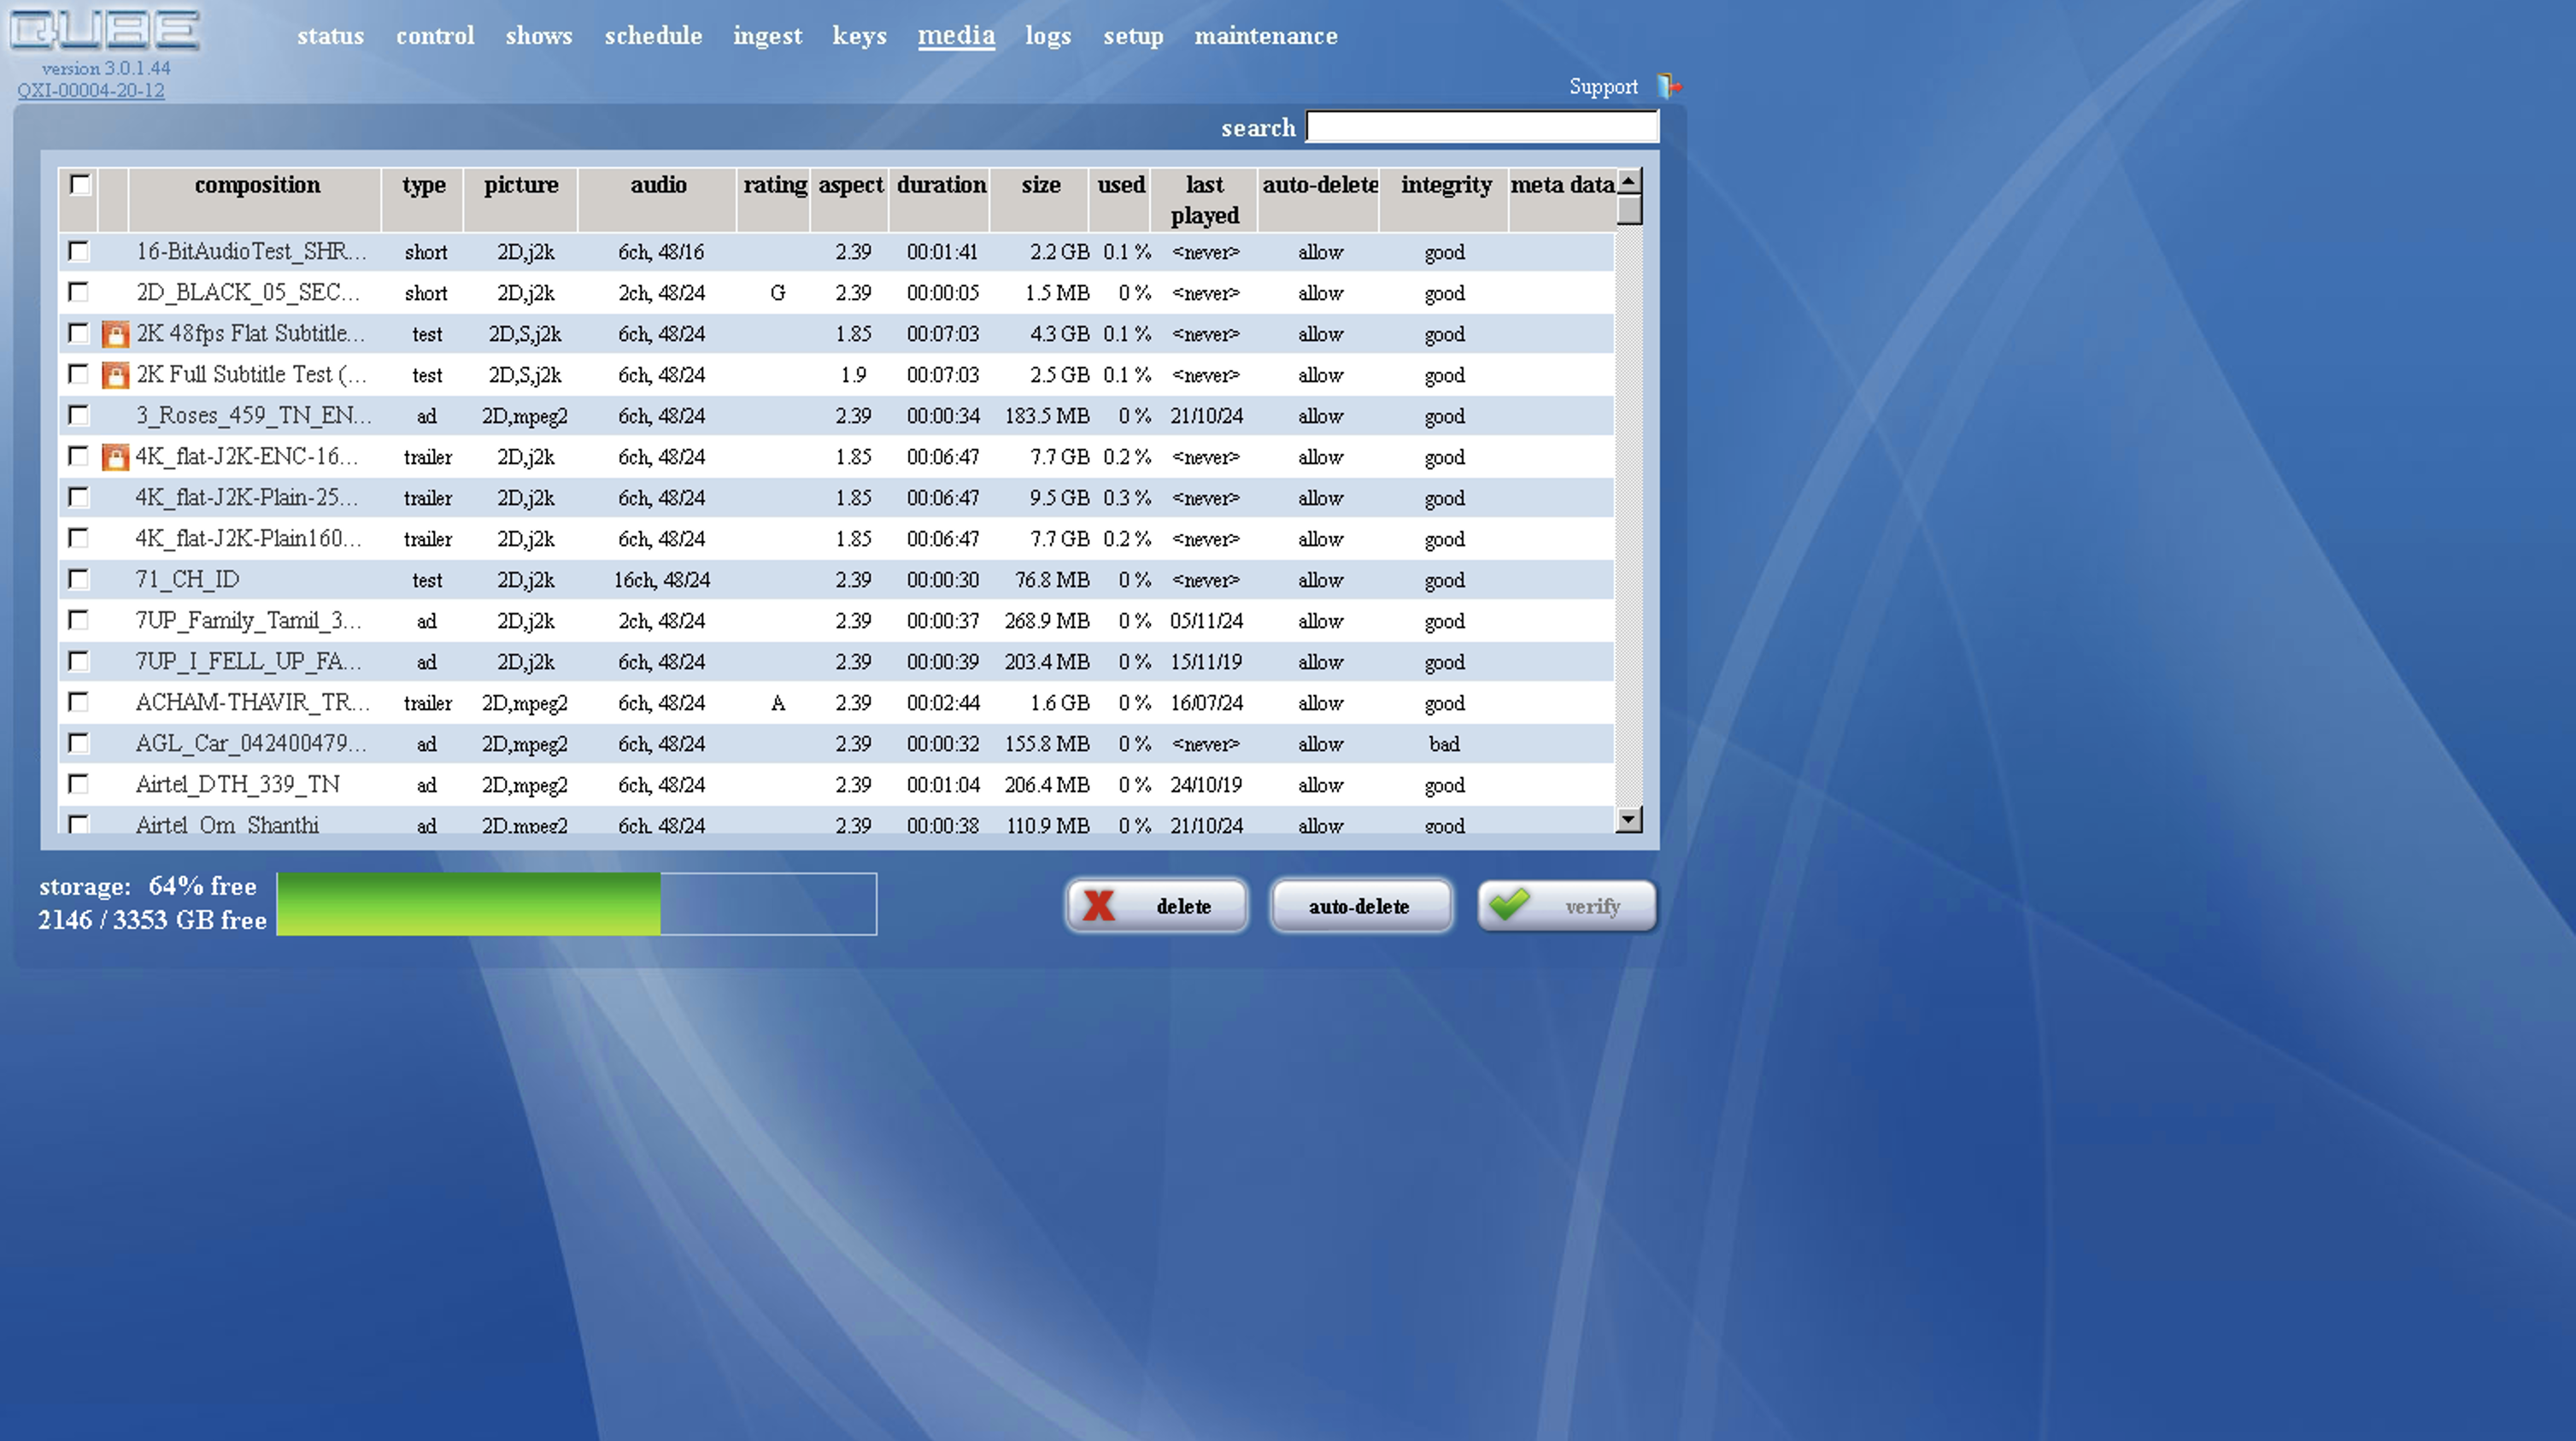Click the 00:01:41 duration cell
This screenshot has width=2576, height=1441.
pos(942,252)
